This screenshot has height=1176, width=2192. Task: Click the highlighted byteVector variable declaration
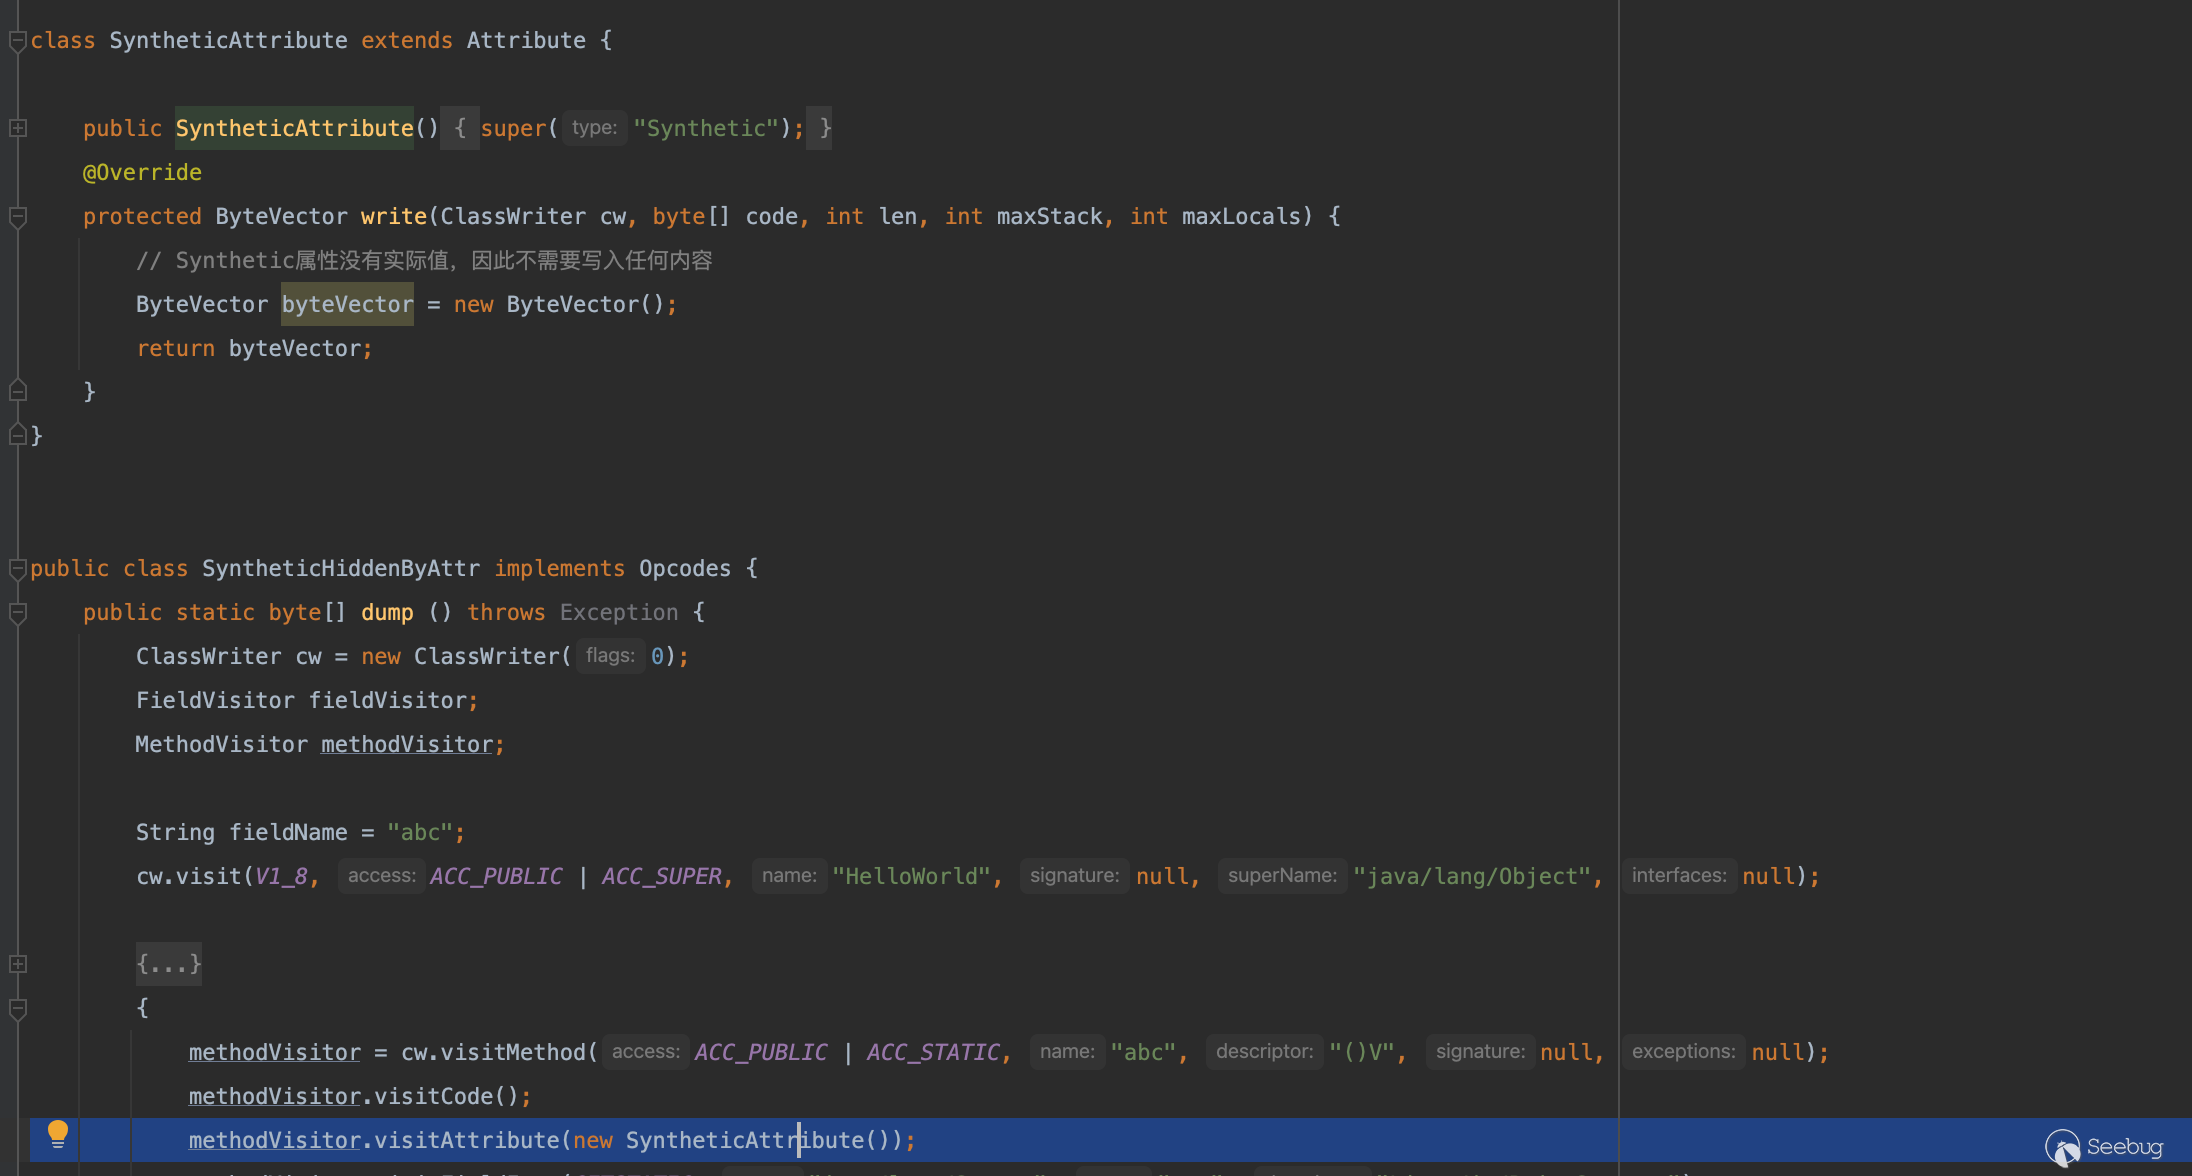pyautogui.click(x=347, y=304)
